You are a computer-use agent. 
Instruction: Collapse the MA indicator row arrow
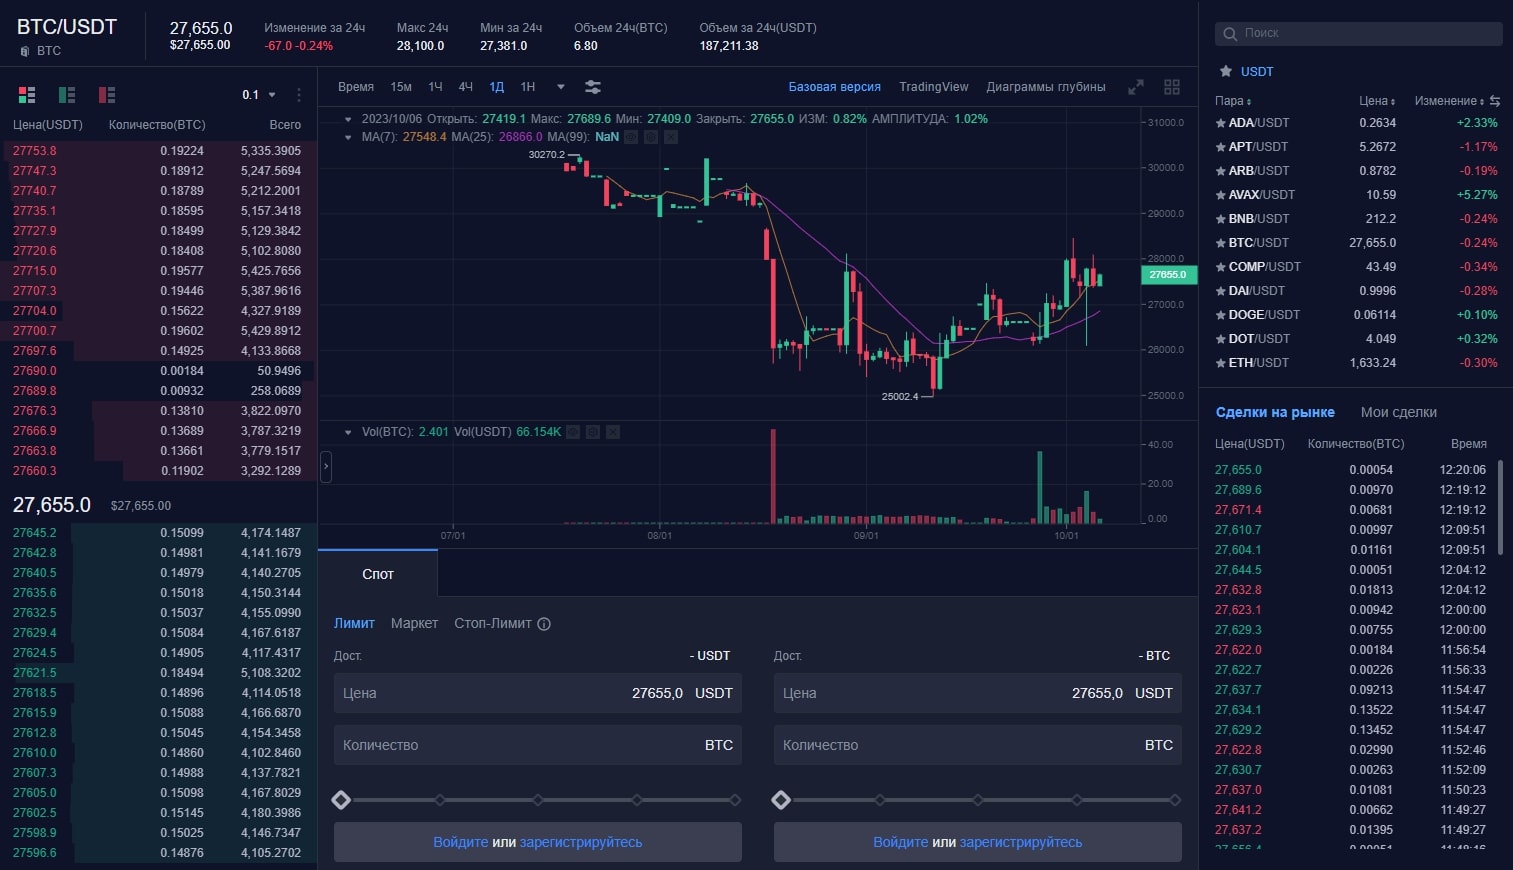point(348,137)
